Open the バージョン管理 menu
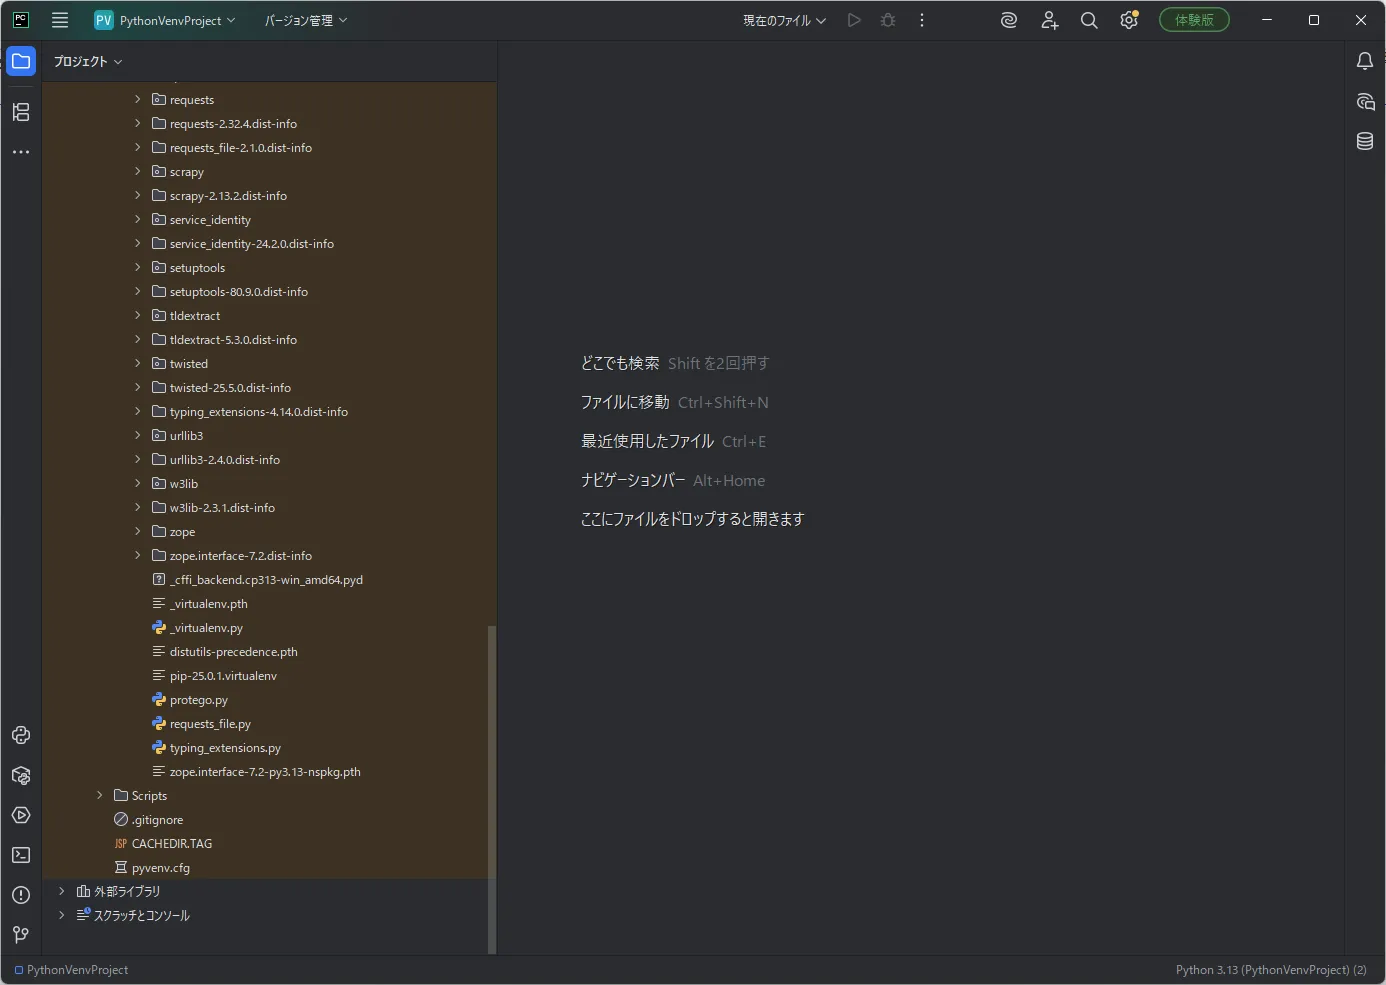Screen dimensions: 1386x985 (305, 20)
